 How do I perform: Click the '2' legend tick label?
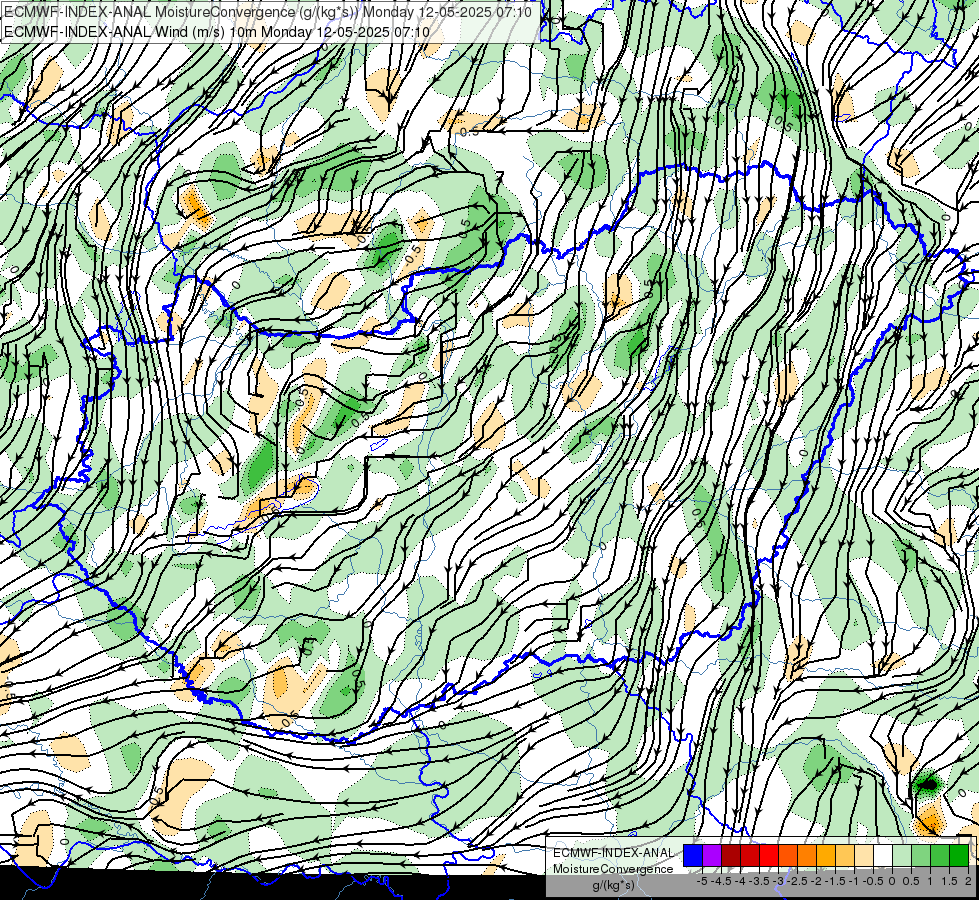point(968,881)
